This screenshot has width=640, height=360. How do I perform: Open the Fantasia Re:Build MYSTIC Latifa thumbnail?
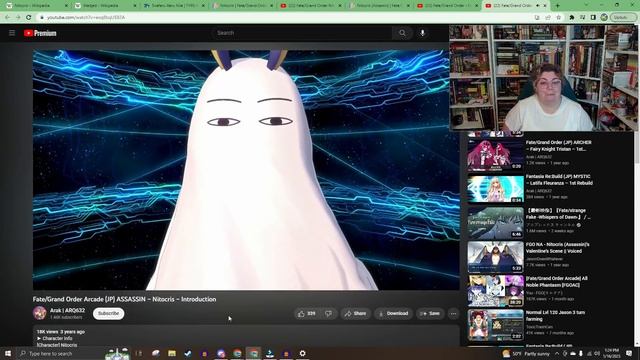point(496,189)
